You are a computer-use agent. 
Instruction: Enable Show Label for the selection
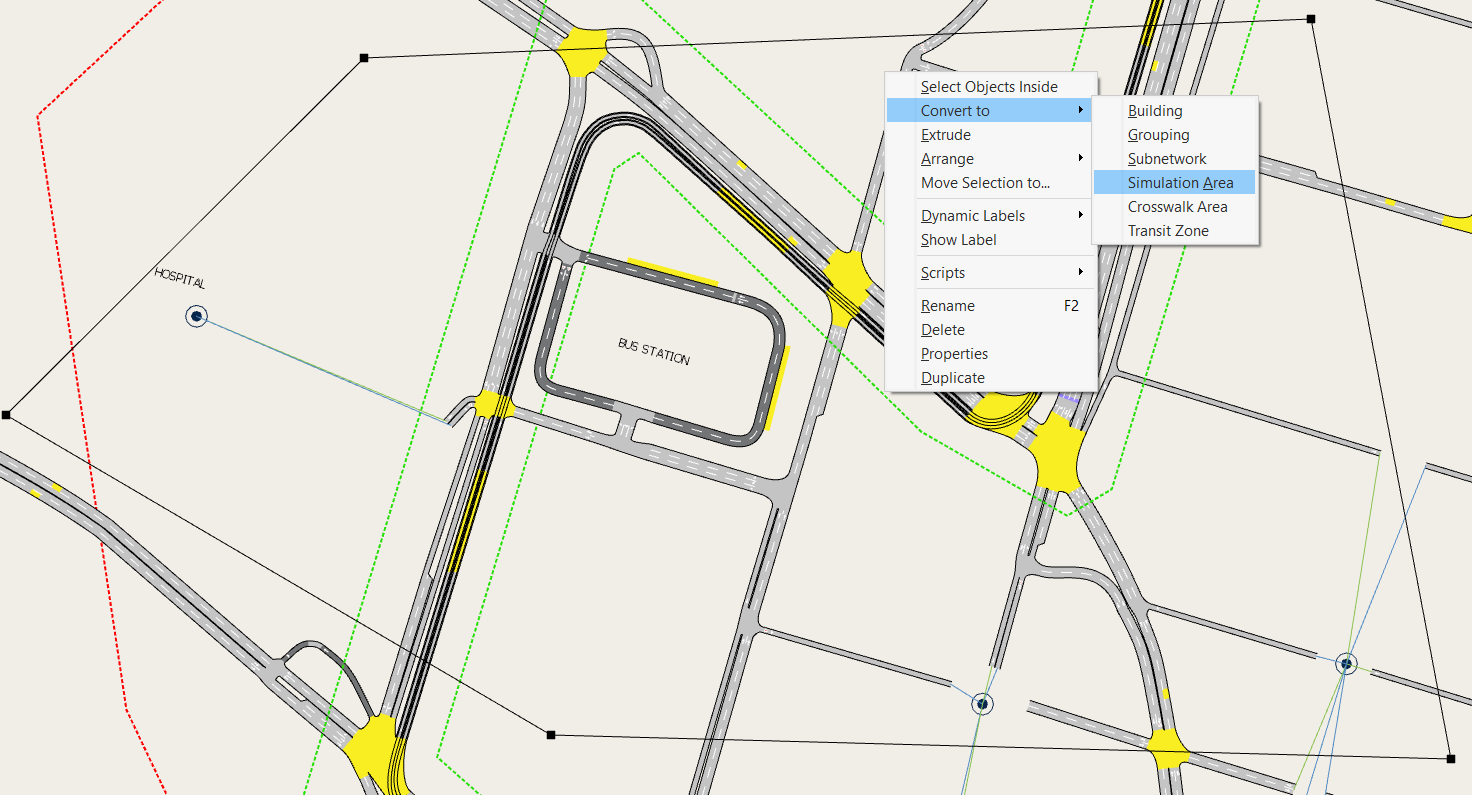tap(958, 240)
